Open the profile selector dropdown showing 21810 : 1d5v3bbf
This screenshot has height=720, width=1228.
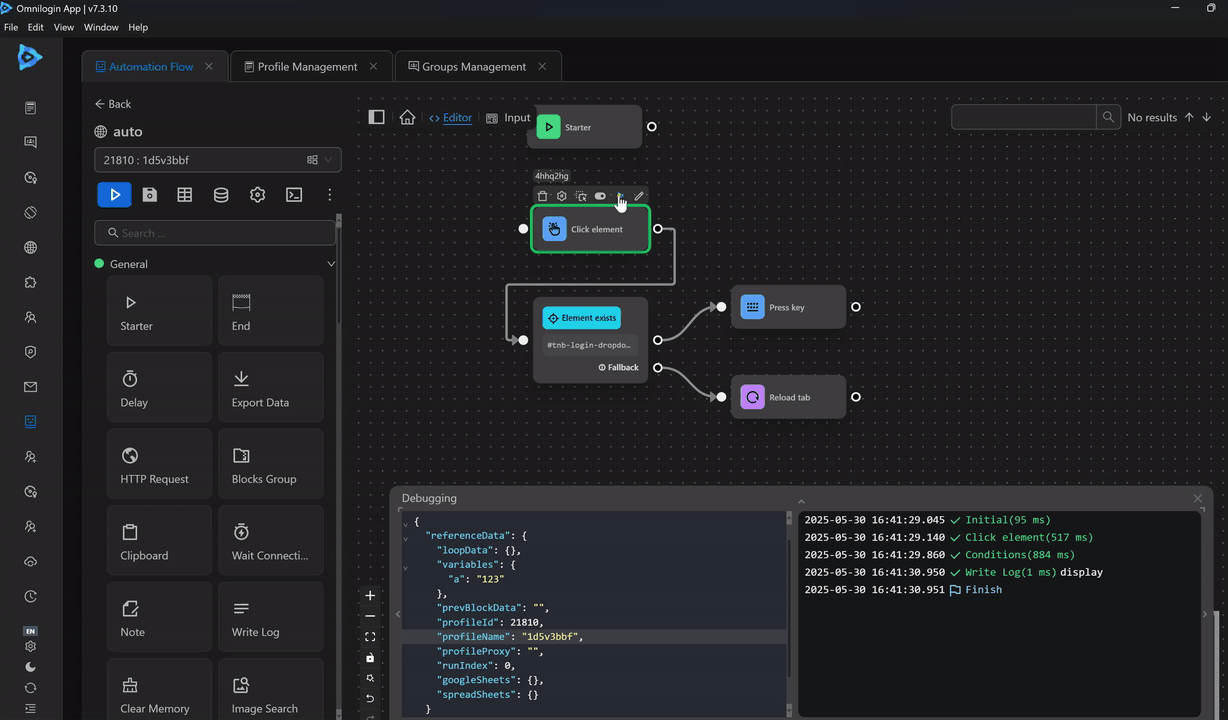point(327,159)
